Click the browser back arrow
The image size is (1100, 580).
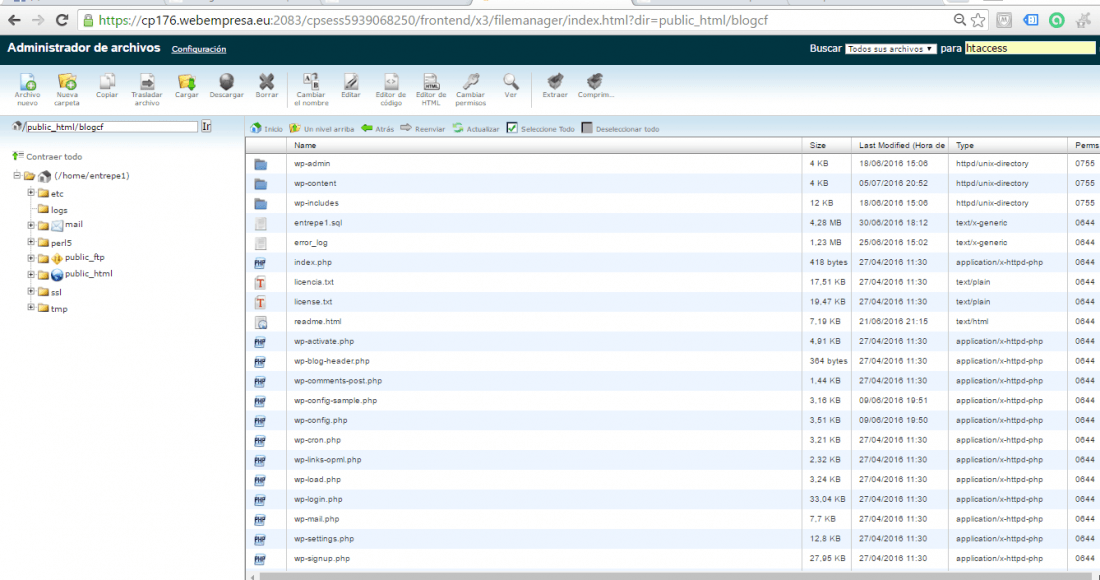click(14, 20)
